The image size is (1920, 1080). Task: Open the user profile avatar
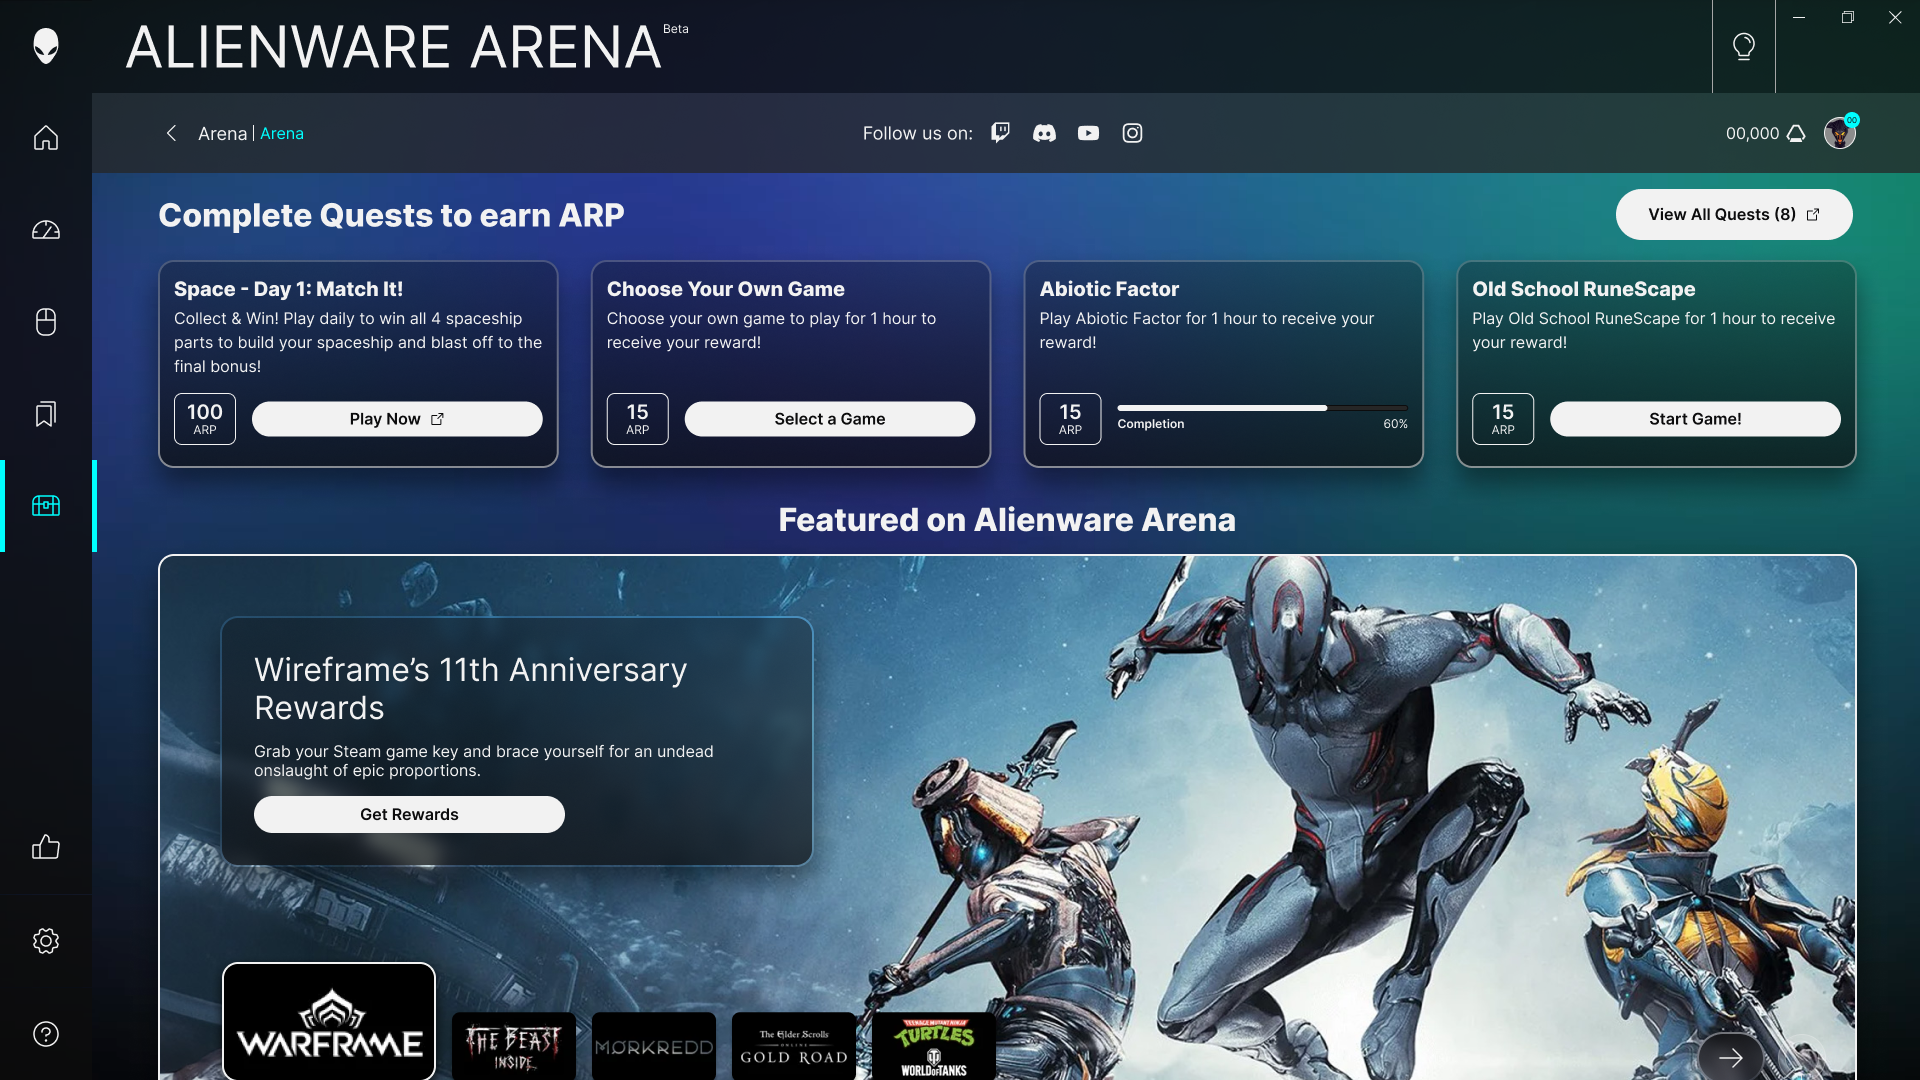(x=1839, y=133)
